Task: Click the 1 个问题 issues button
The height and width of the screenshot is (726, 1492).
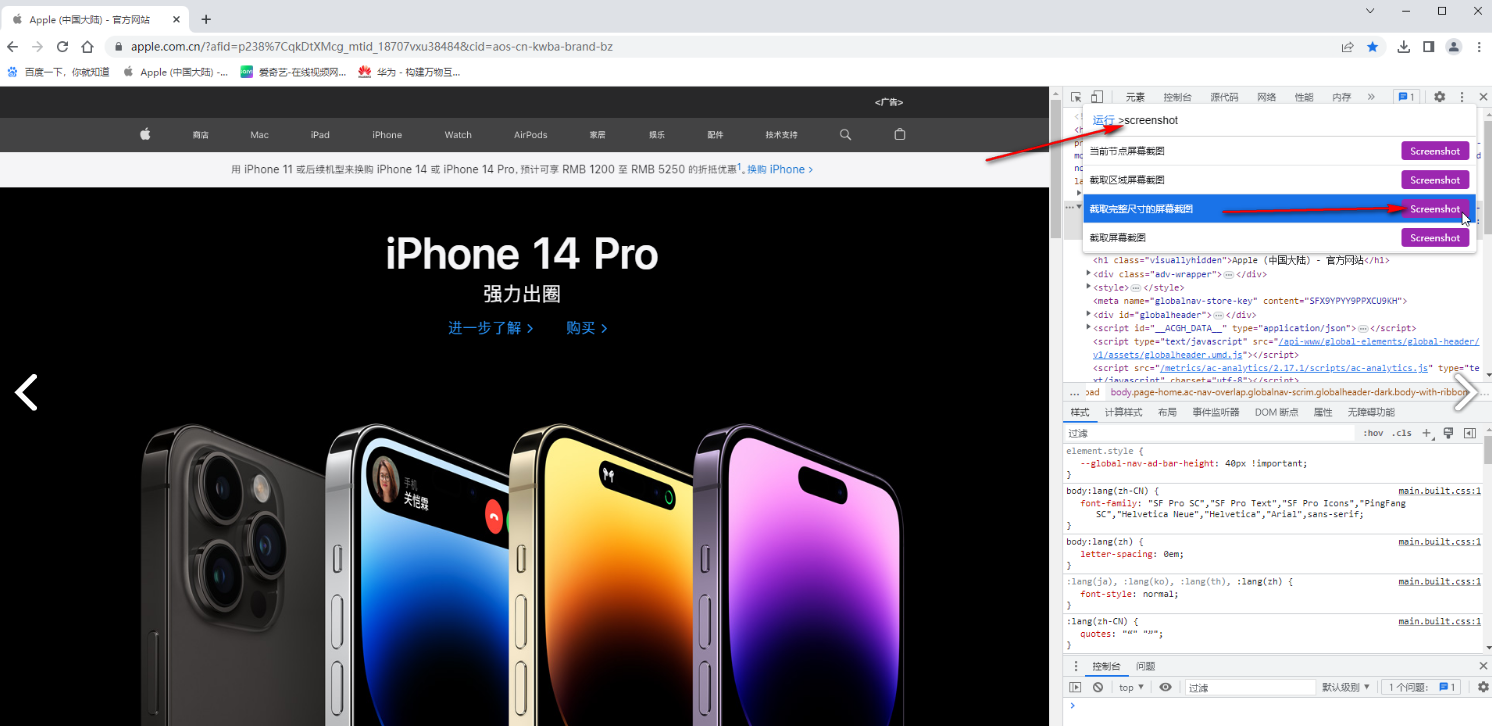Action: click(1421, 687)
